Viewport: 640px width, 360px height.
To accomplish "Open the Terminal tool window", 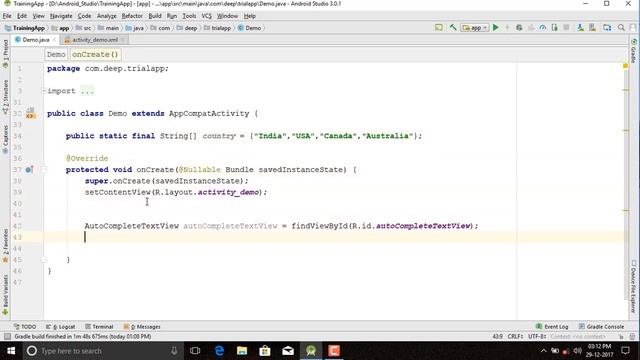I will 99,327.
